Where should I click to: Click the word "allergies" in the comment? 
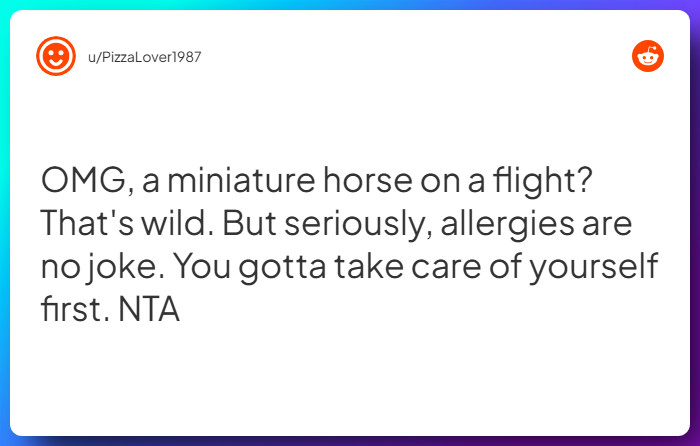click(507, 225)
